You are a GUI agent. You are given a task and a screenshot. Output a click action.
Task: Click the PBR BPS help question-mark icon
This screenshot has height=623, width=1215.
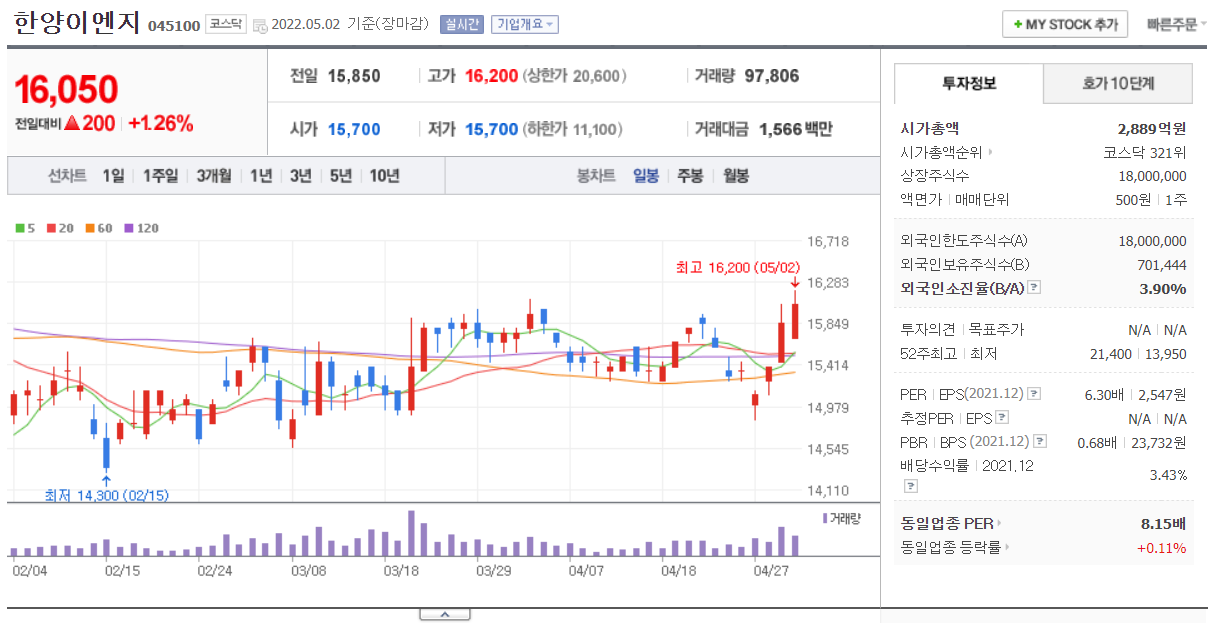point(1041,441)
